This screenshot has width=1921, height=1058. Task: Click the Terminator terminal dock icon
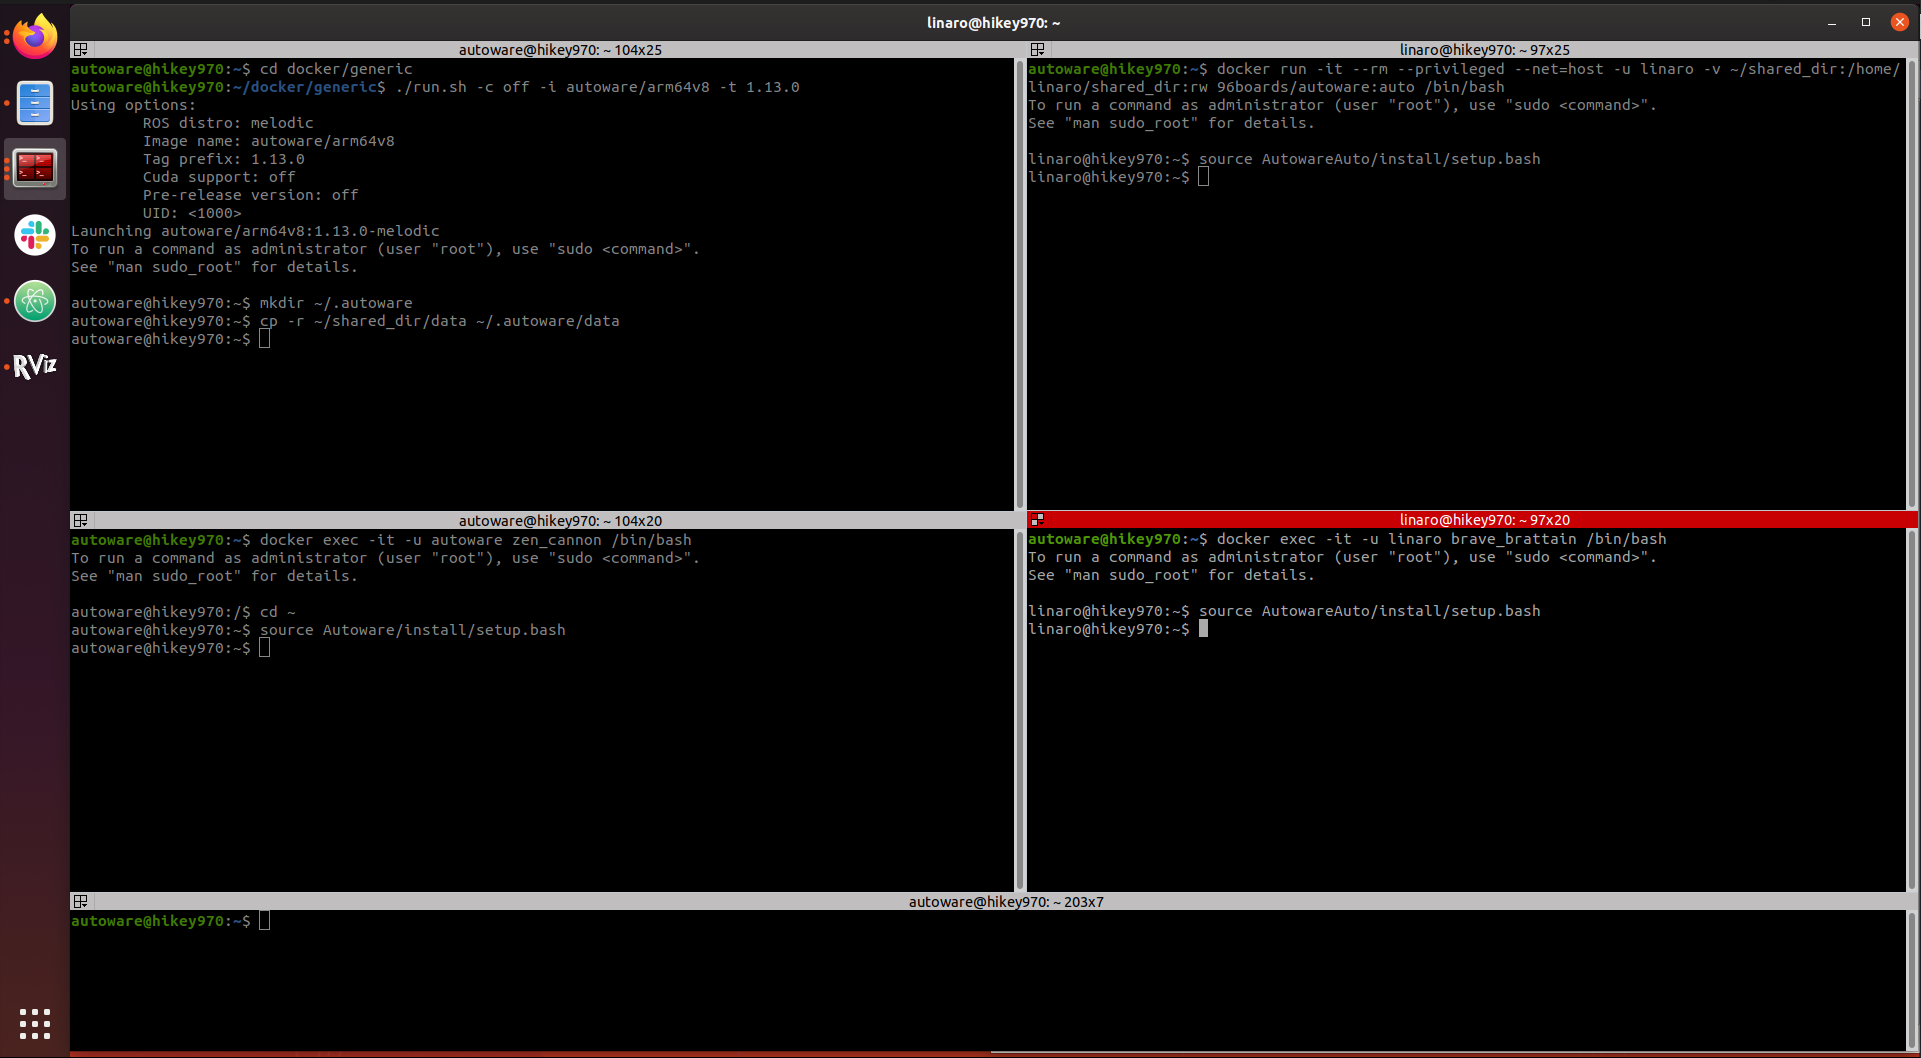pos(35,168)
